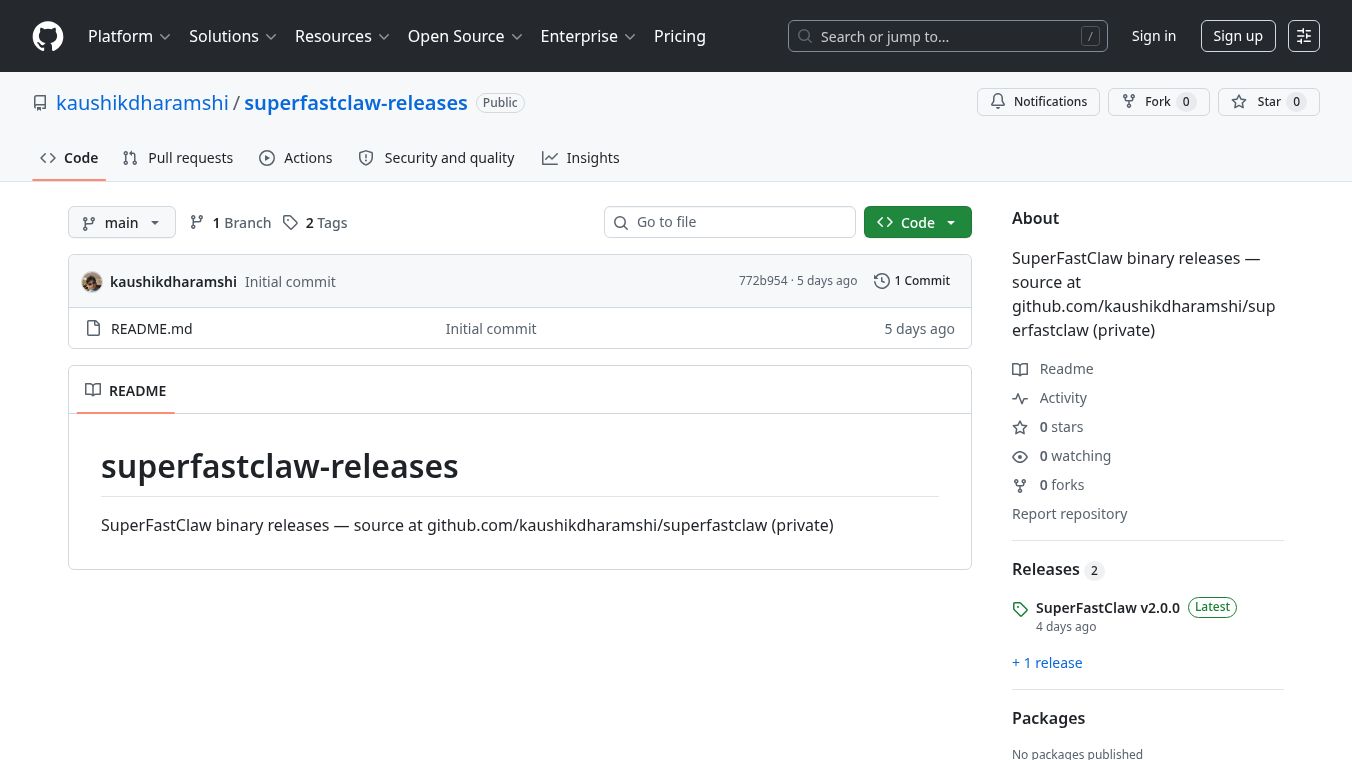This screenshot has height=760, width=1352.
Task: Open SuperFastClaw v2.0.0 release
Action: [1108, 608]
